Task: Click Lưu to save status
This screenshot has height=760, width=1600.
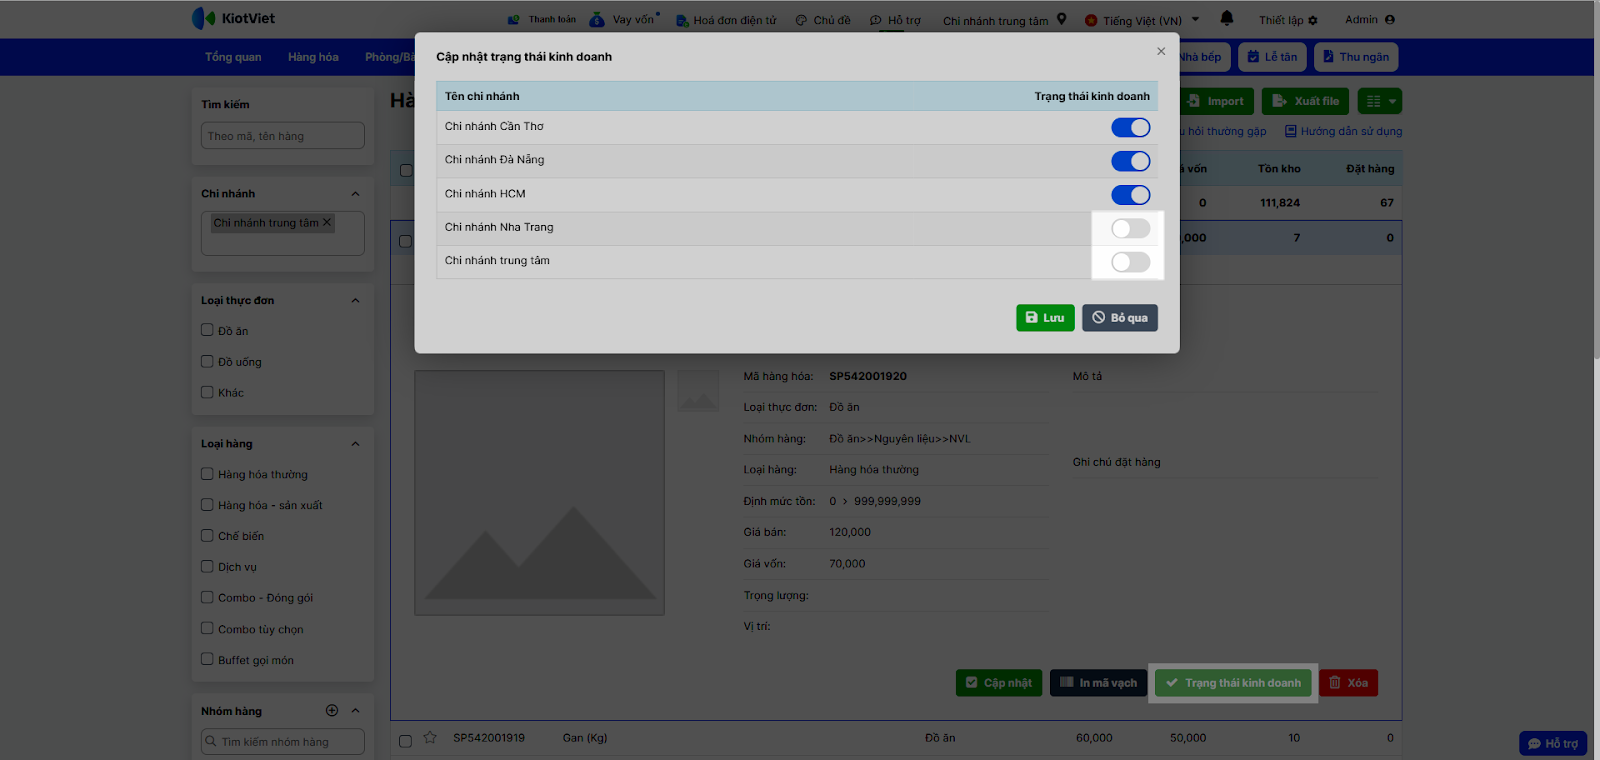Action: click(1045, 317)
